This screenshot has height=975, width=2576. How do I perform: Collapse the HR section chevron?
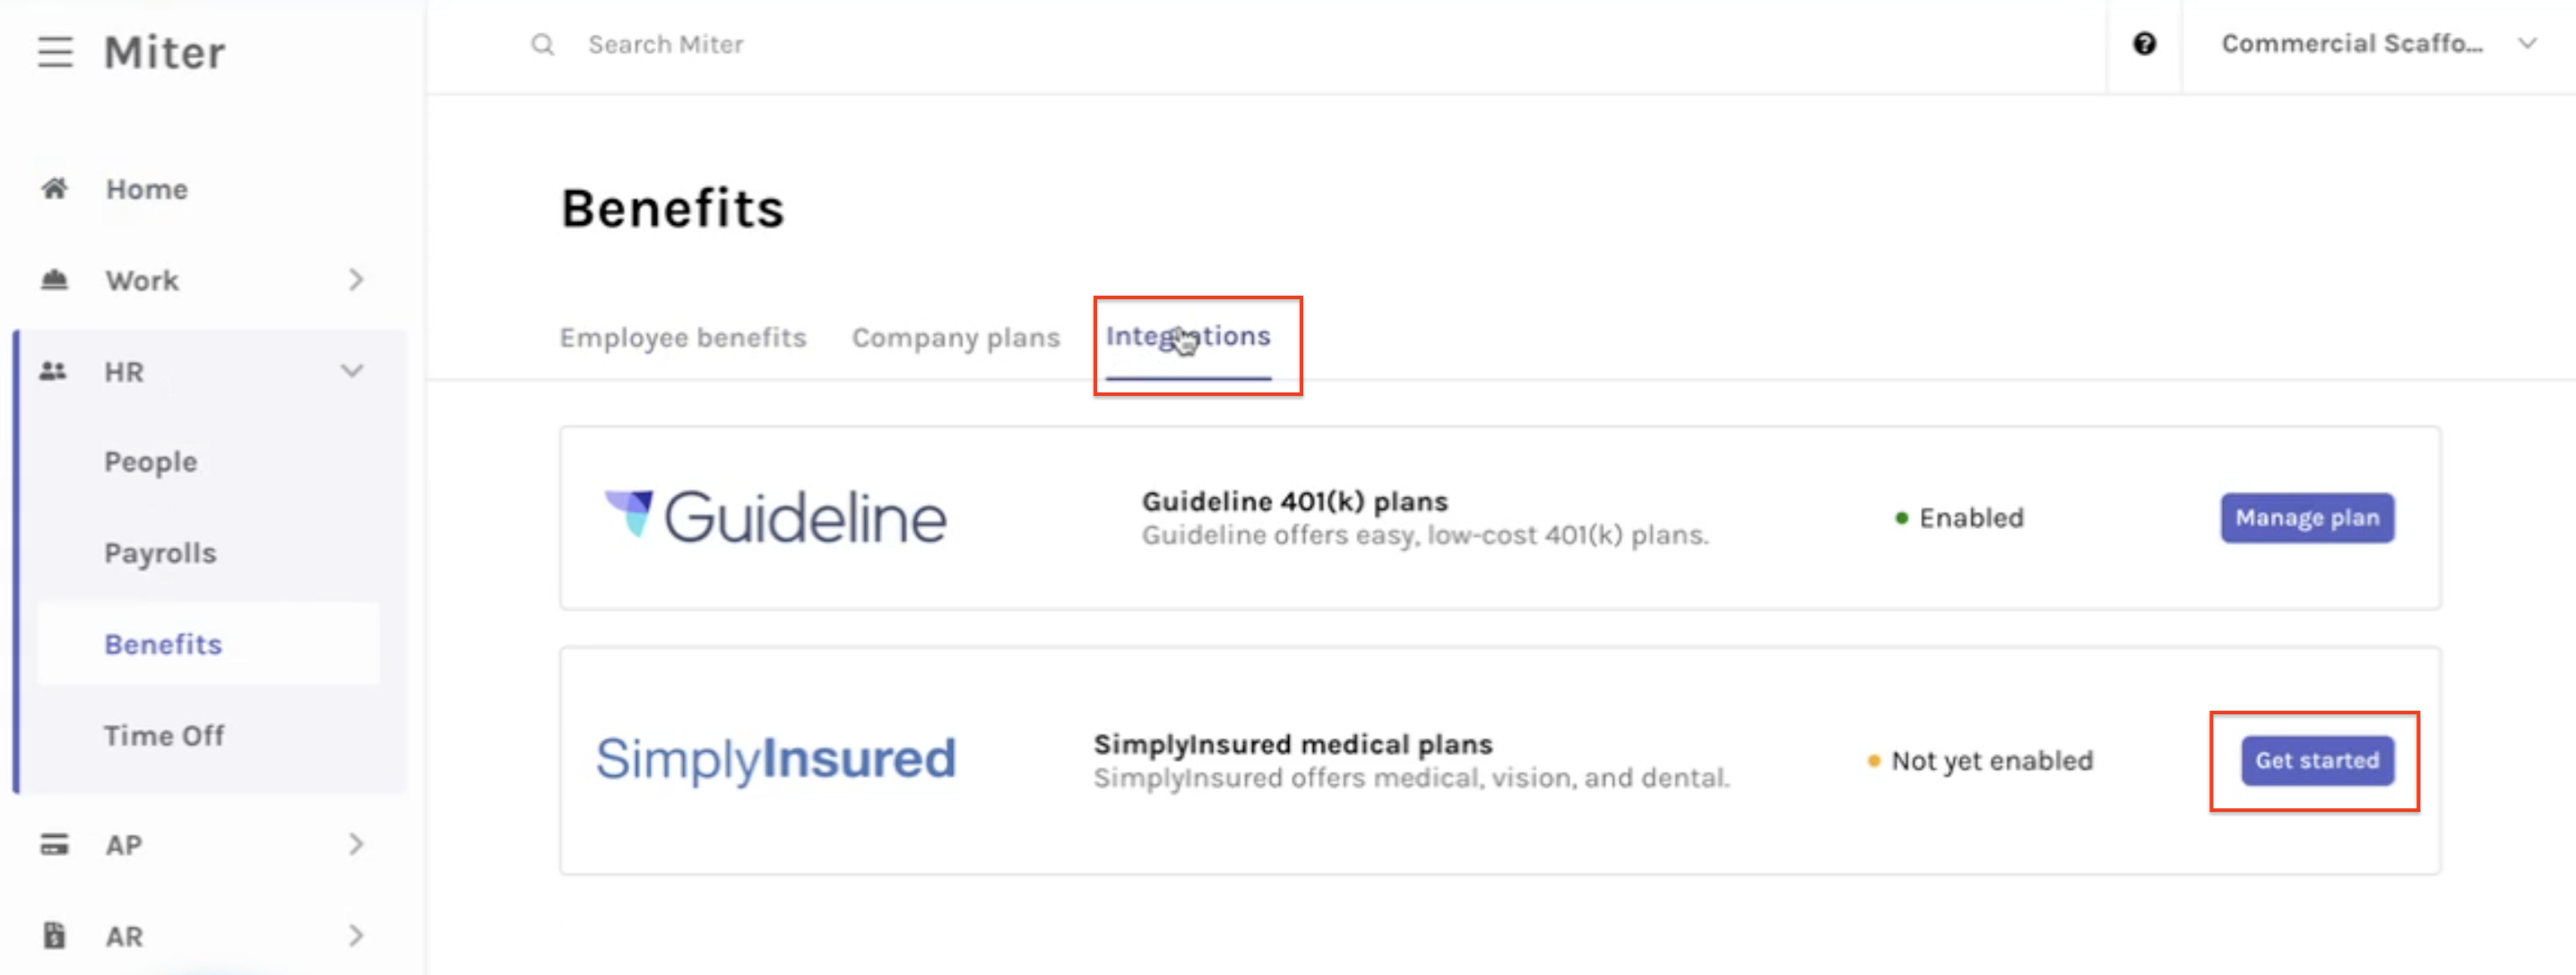(x=351, y=371)
